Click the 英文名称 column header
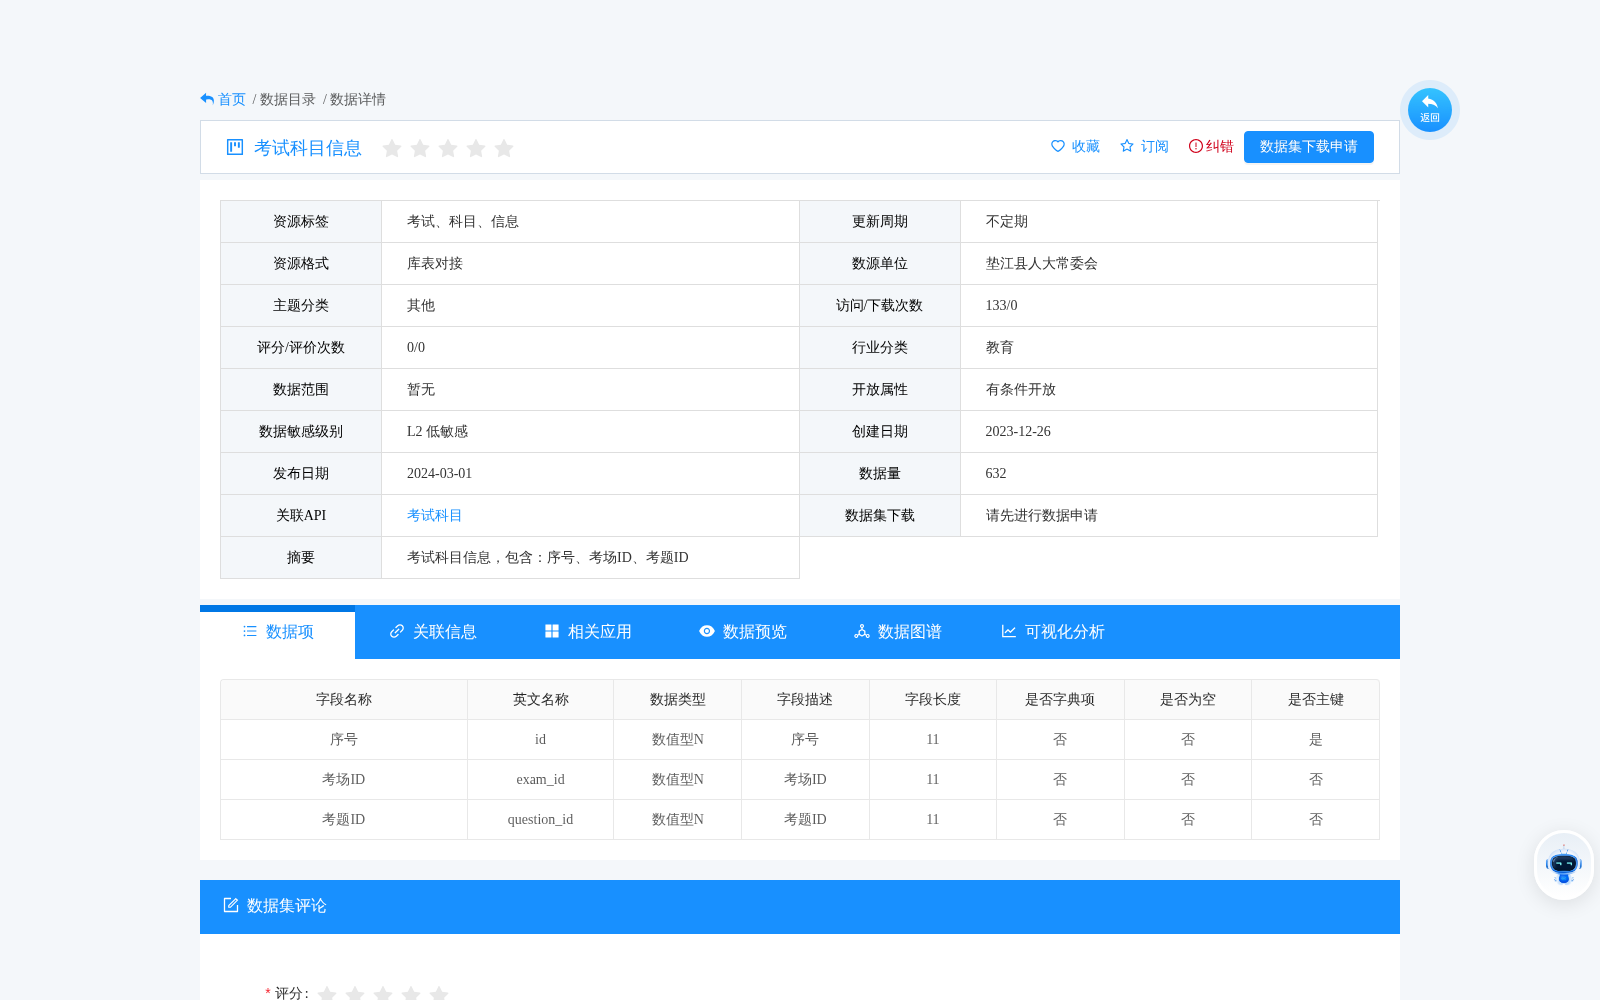 click(541, 700)
